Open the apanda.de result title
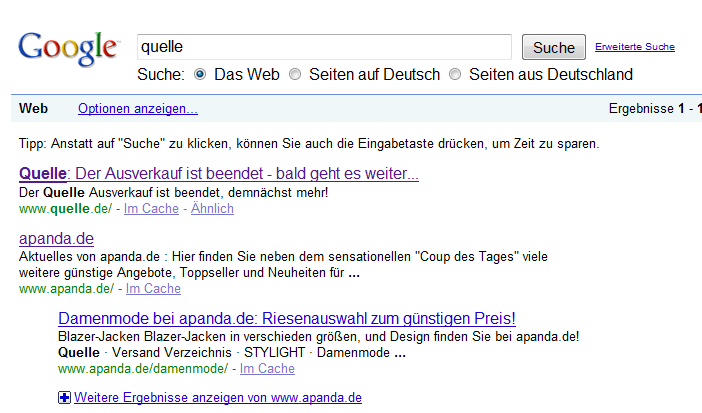 tap(56, 238)
